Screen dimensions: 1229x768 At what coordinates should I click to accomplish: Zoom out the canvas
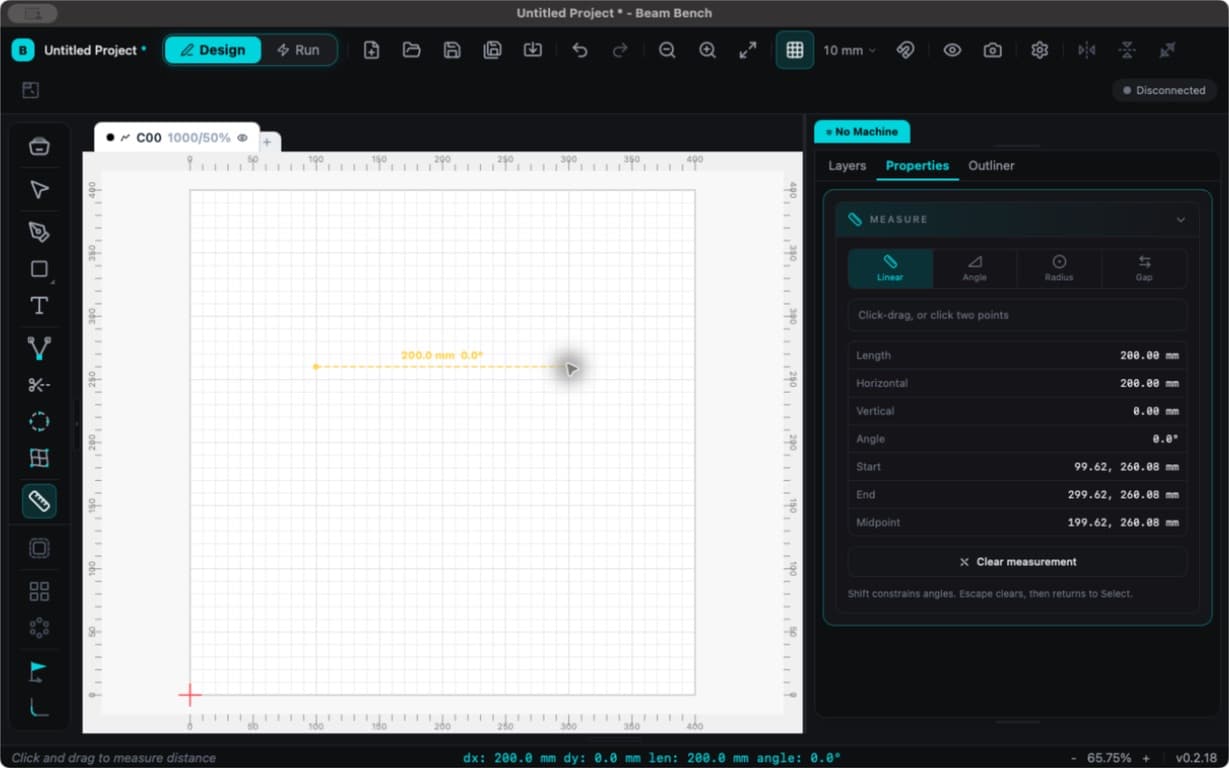pyautogui.click(x=667, y=50)
